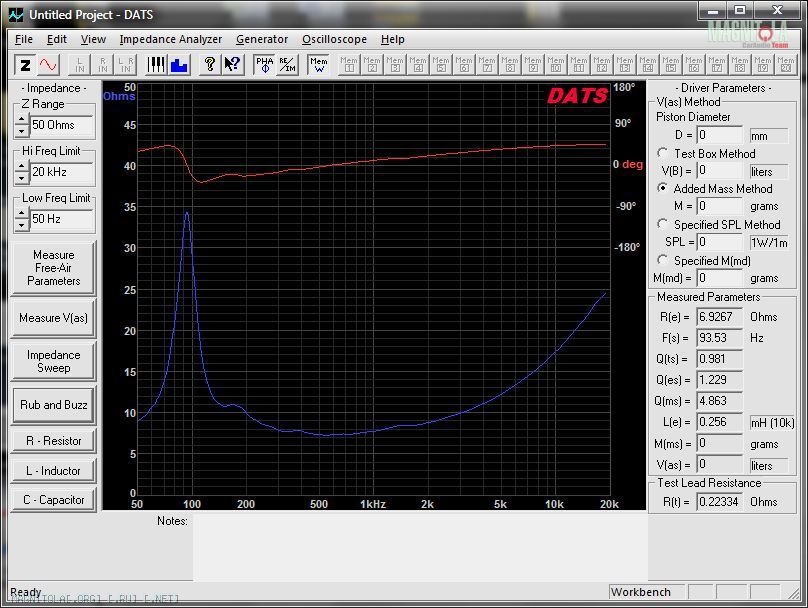Open the View menu
808x608 pixels.
click(x=93, y=39)
